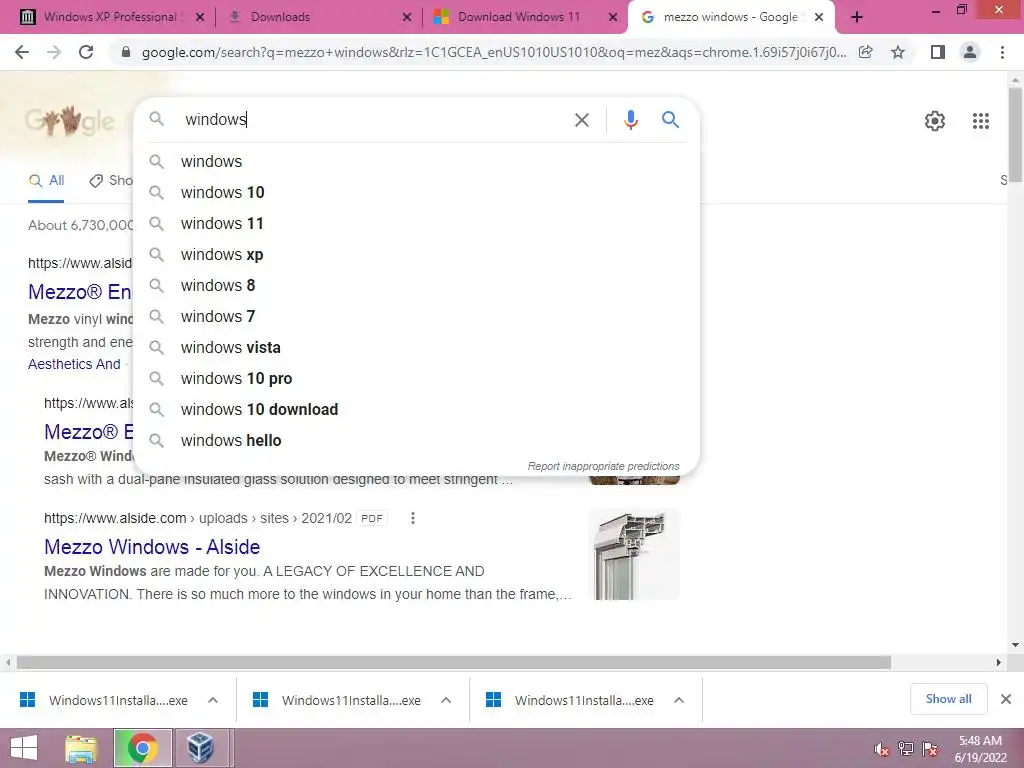Click the browser forward arrow

coord(54,52)
